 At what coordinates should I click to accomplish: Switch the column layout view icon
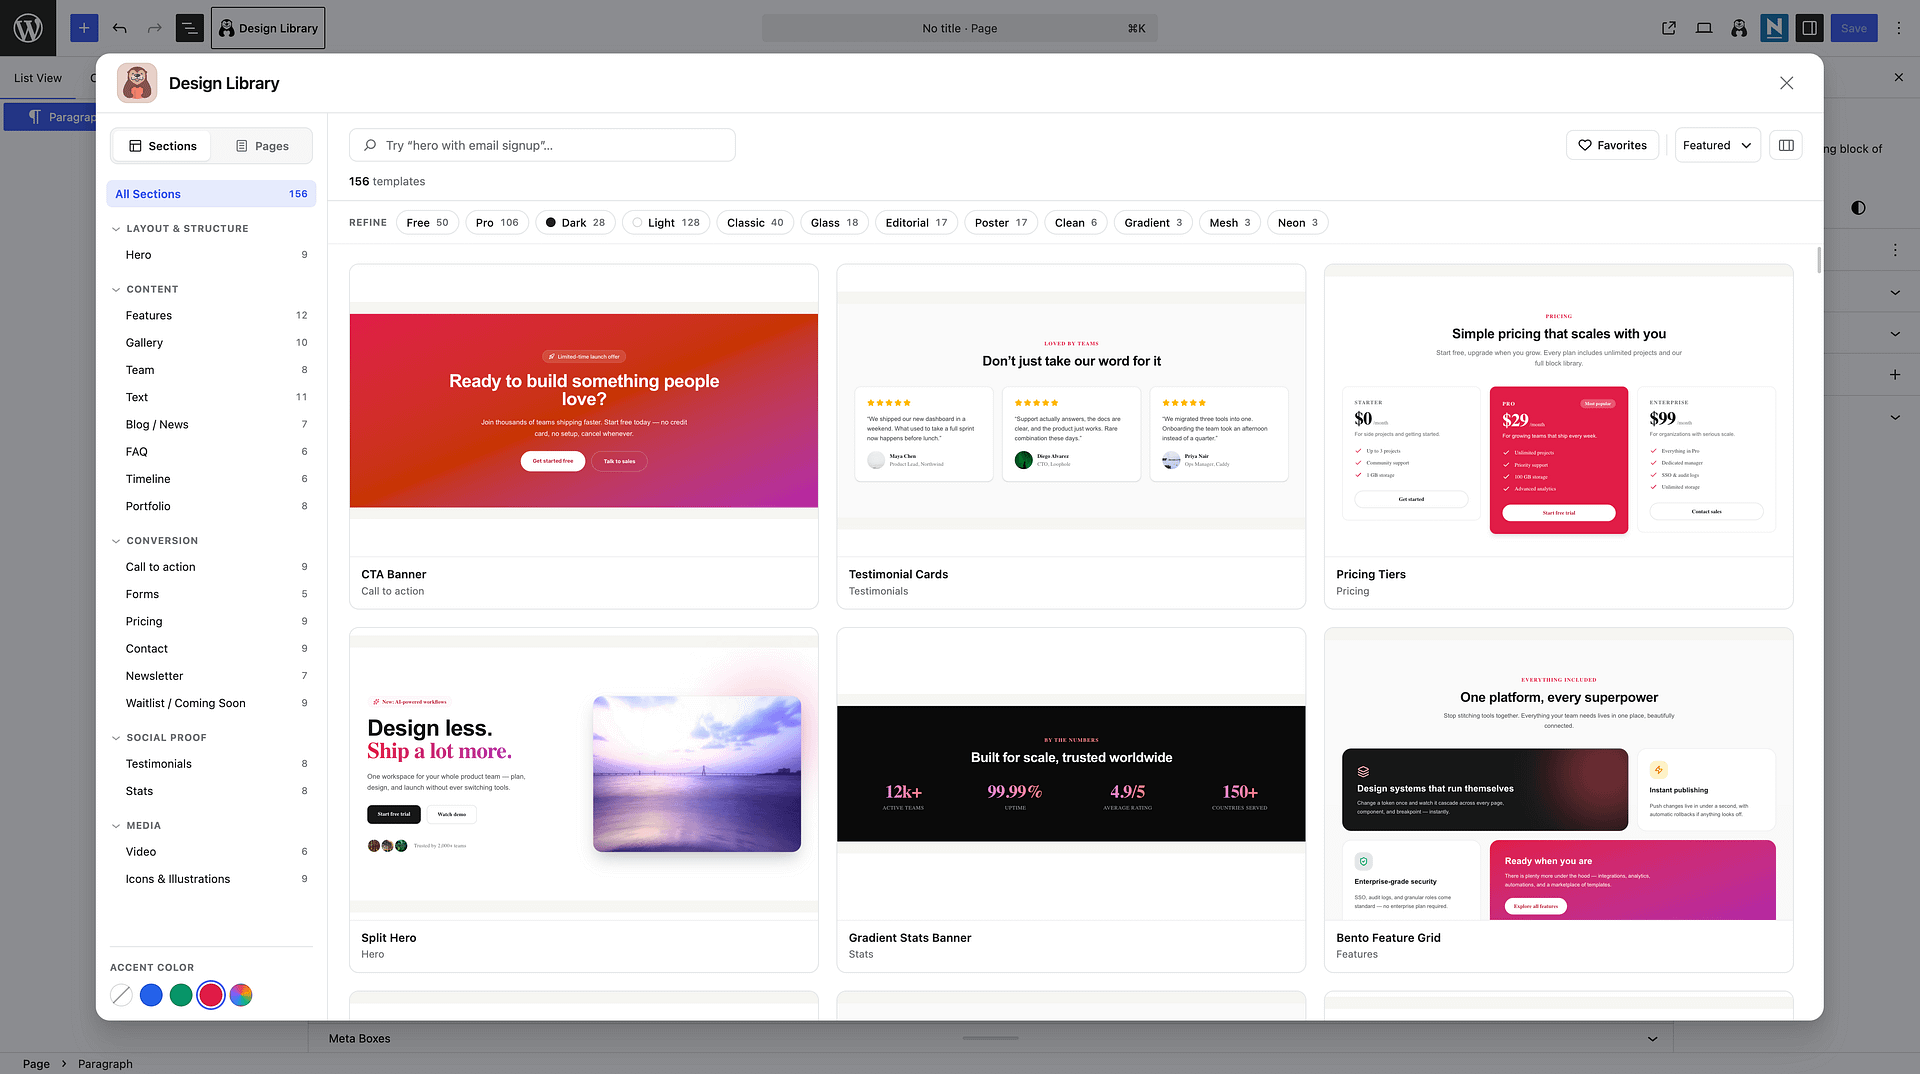pyautogui.click(x=1786, y=145)
